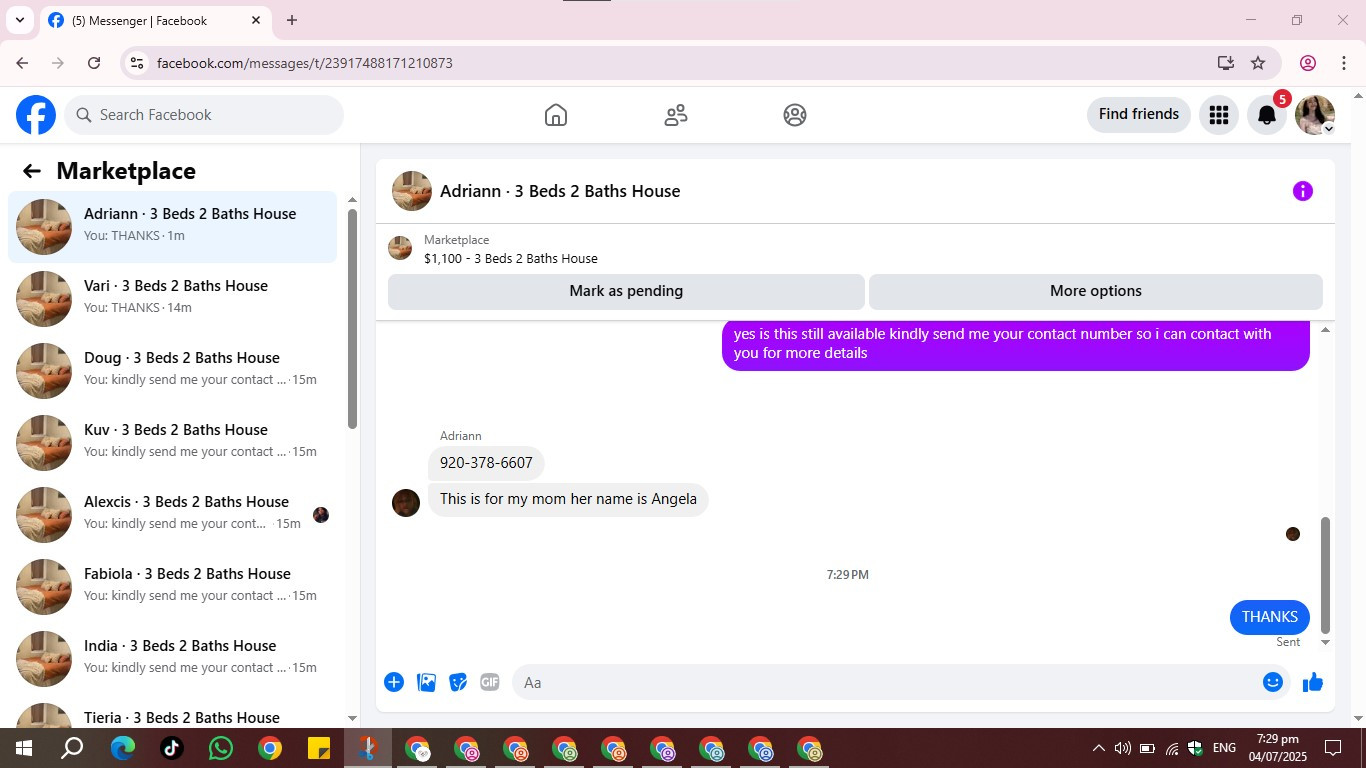Go to the Facebook Home icon
The height and width of the screenshot is (768, 1366).
click(556, 115)
